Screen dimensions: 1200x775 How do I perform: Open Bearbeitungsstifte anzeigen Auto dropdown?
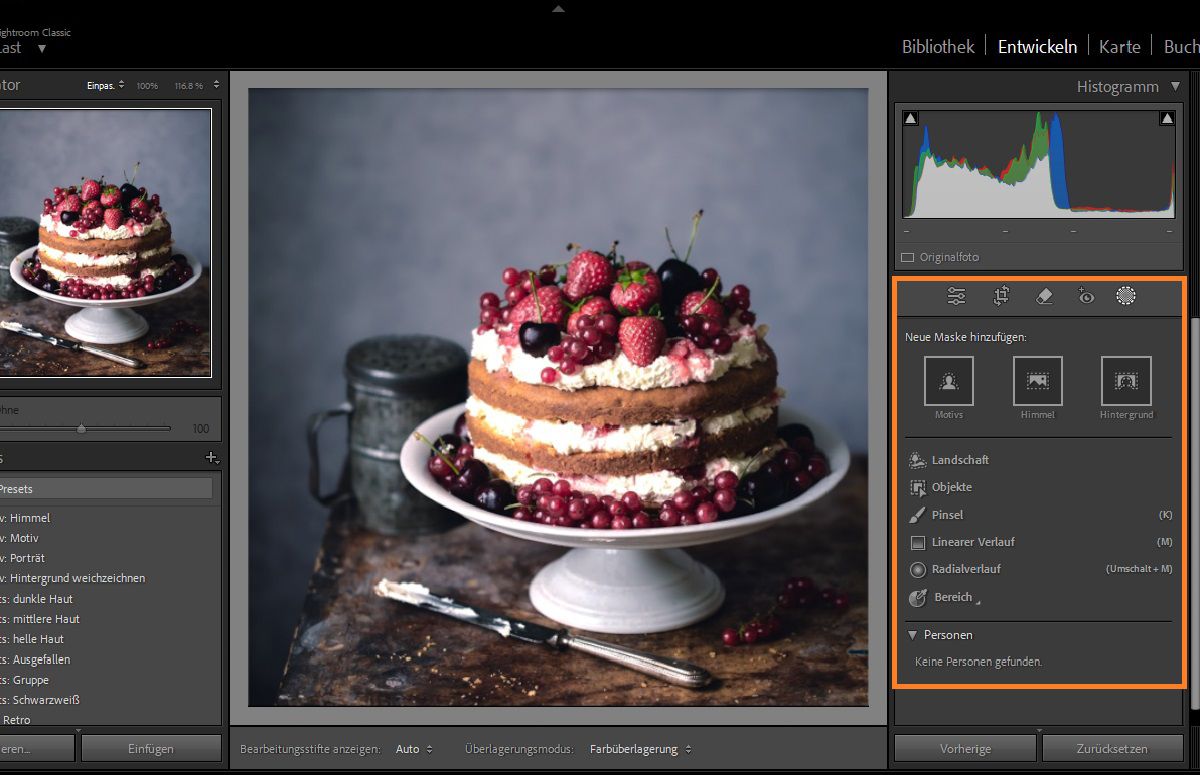click(414, 749)
